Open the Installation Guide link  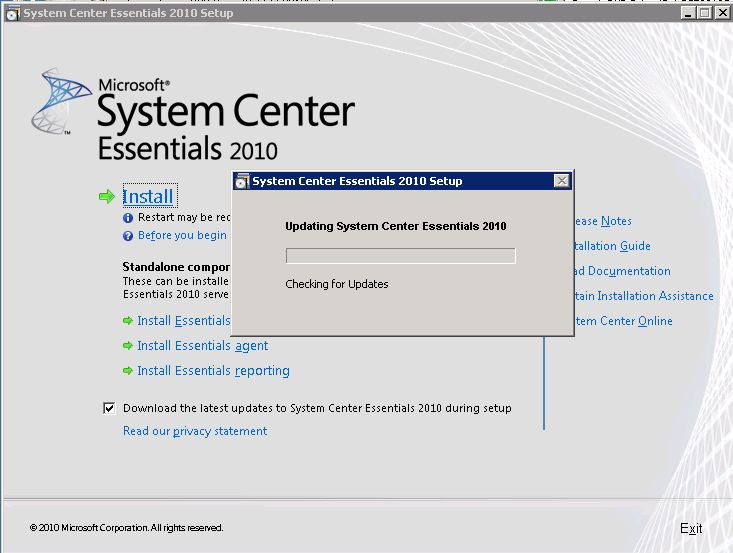pos(612,246)
